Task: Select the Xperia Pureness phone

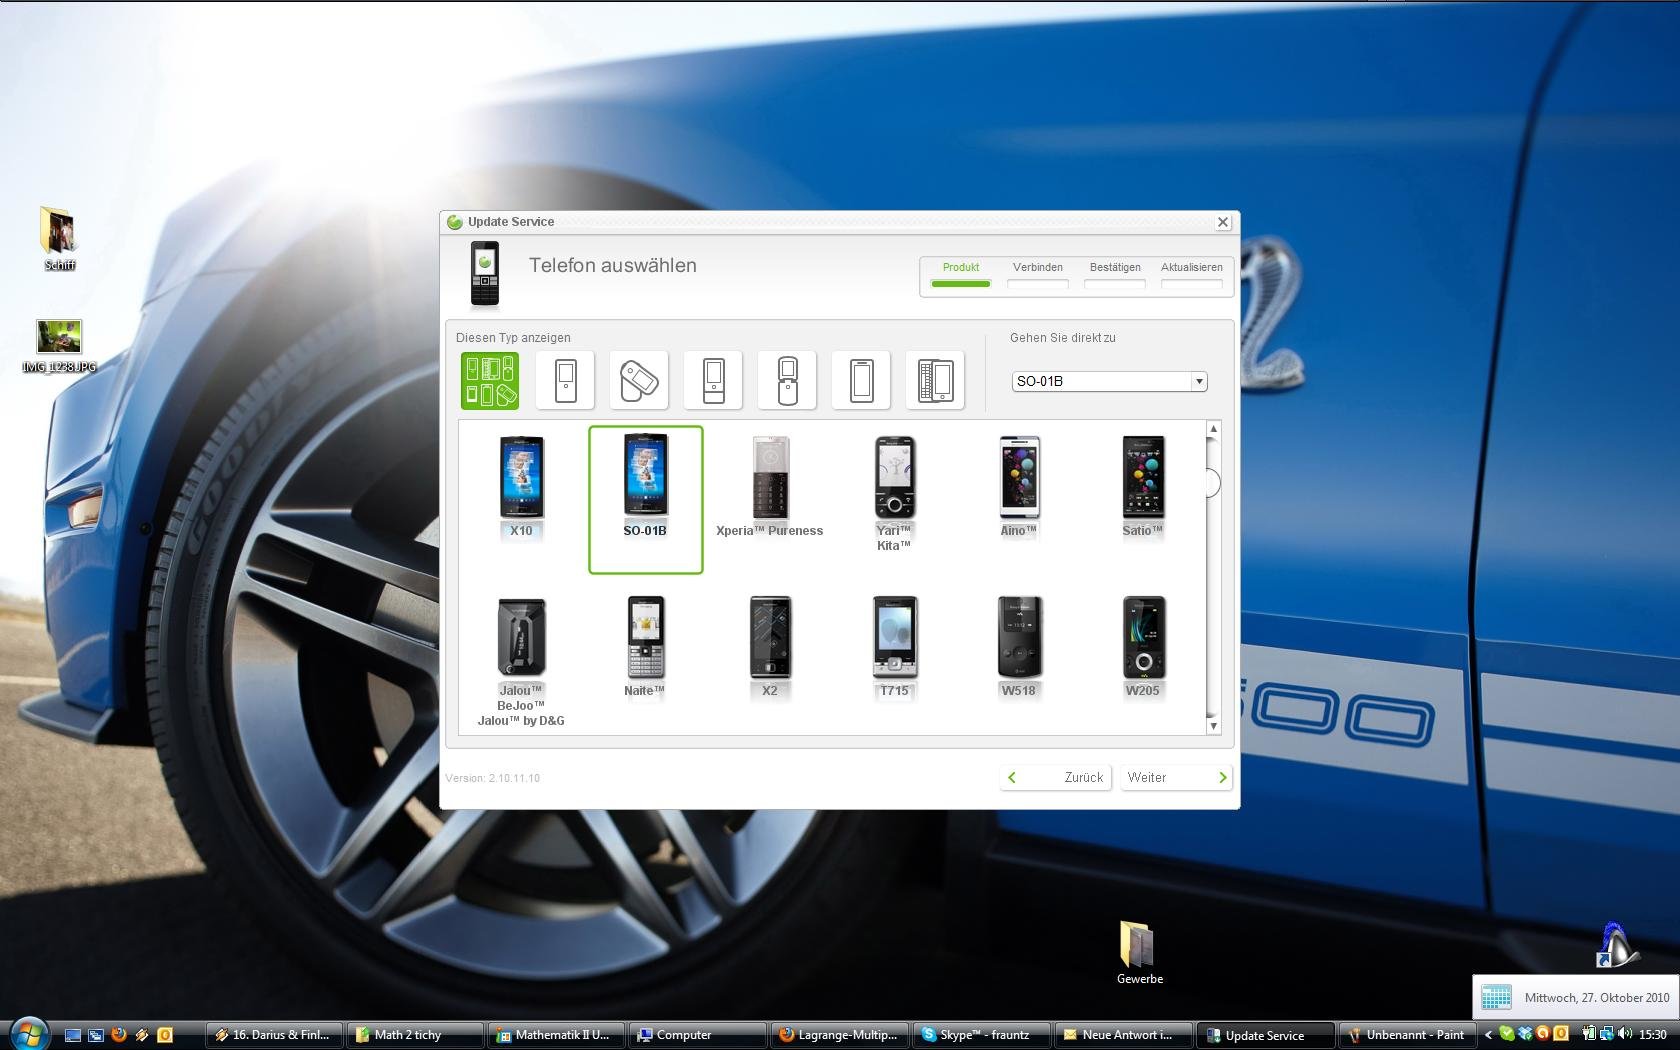Action: coord(770,488)
